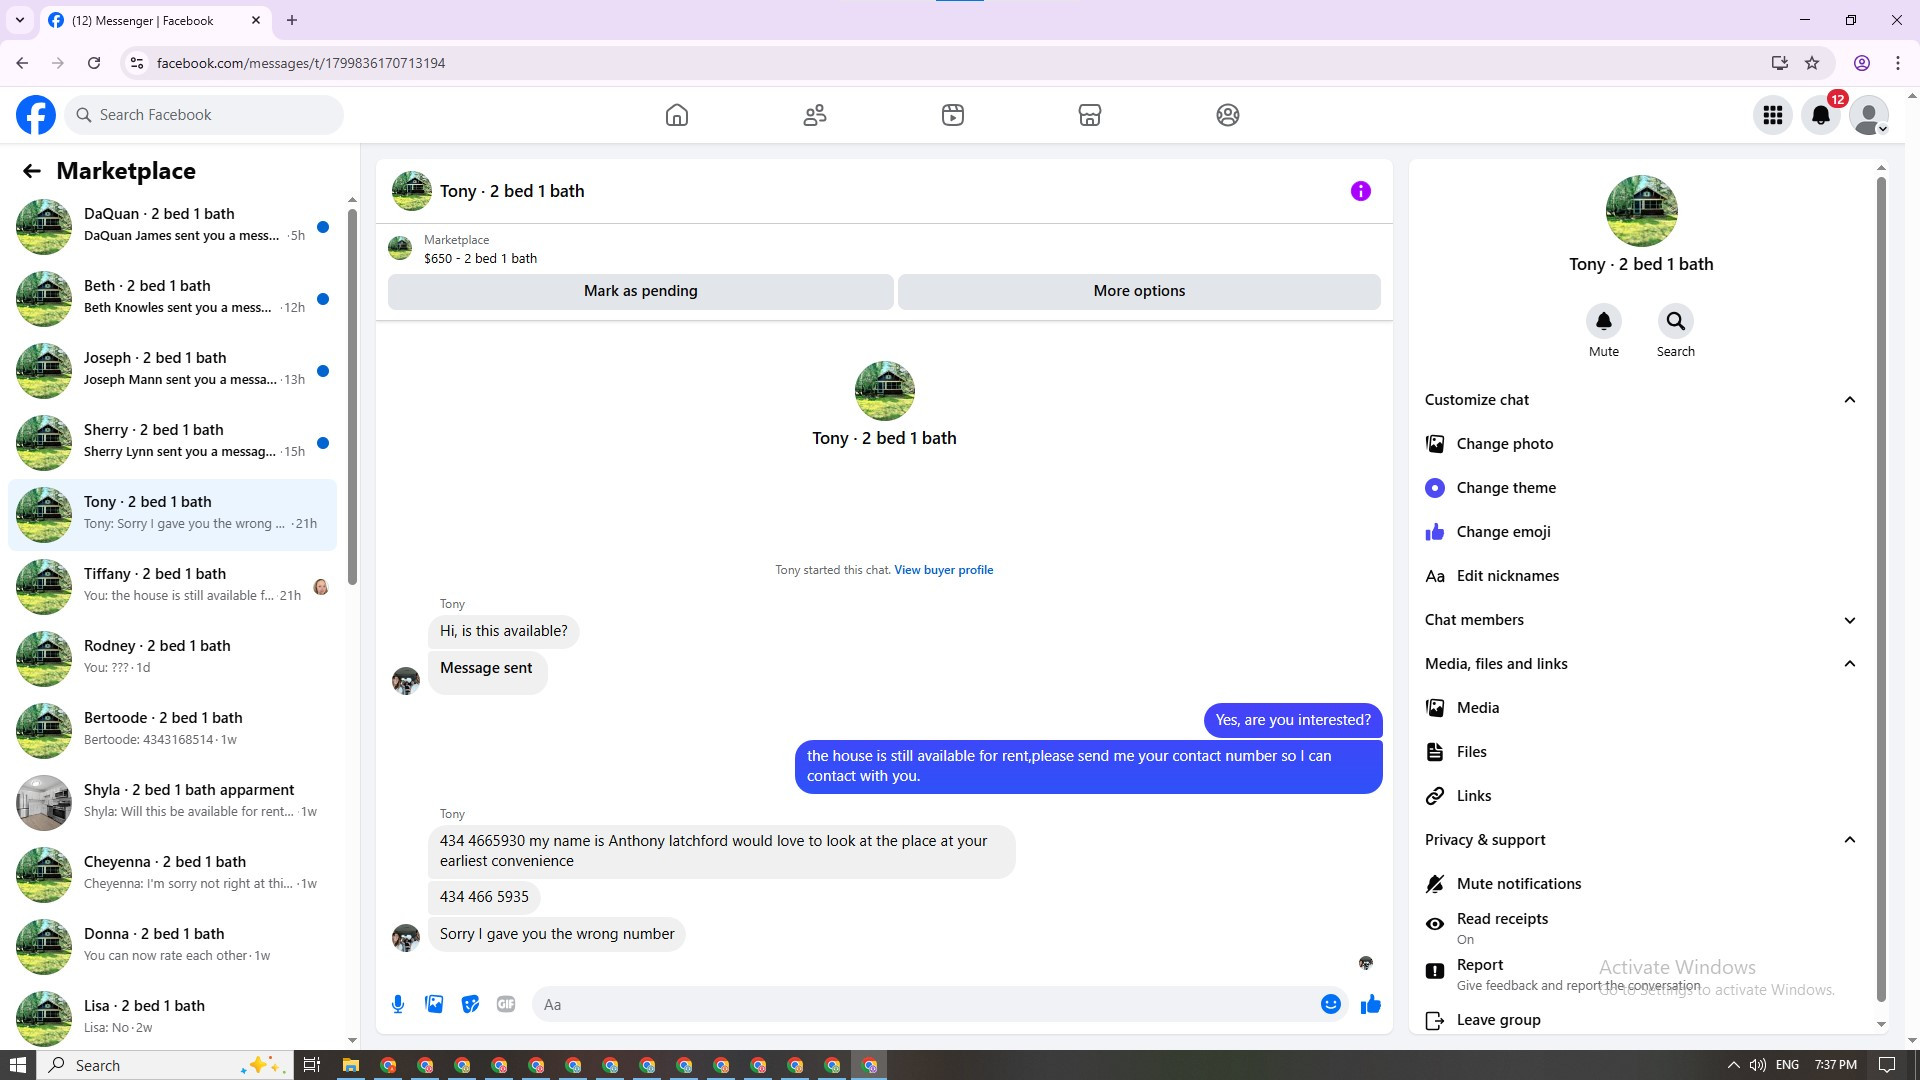This screenshot has width=1920, height=1080.
Task: Click the voice clip microphone icon
Action: (398, 1004)
